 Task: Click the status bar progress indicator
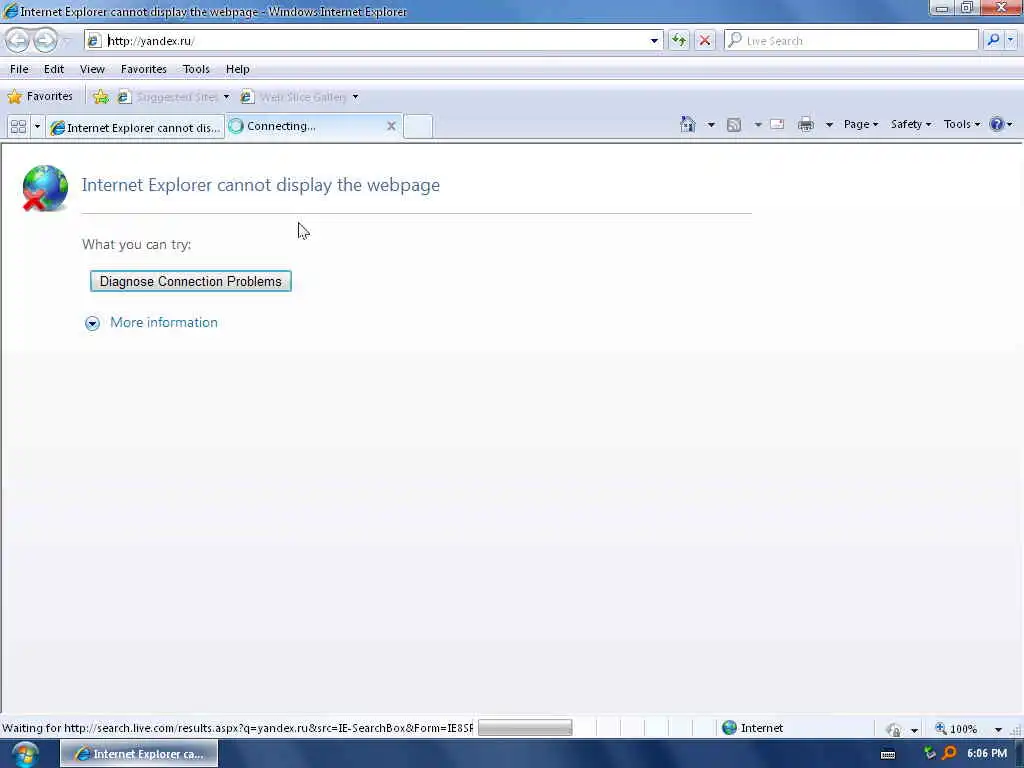pos(525,728)
